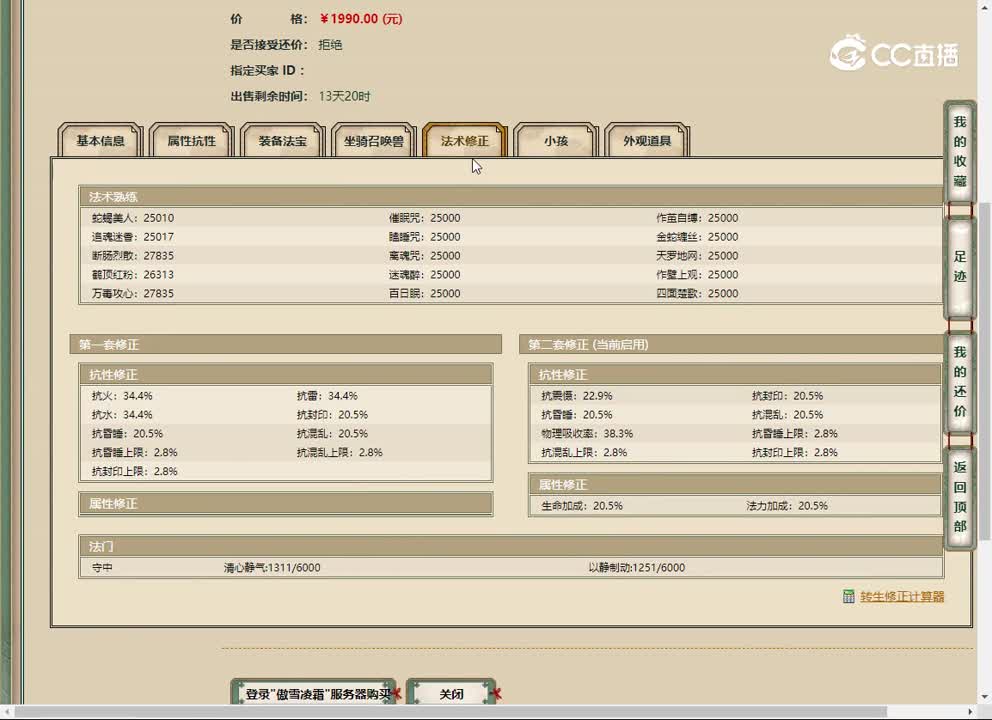
Task: Click the CC直播 logo watermark
Action: (x=893, y=54)
